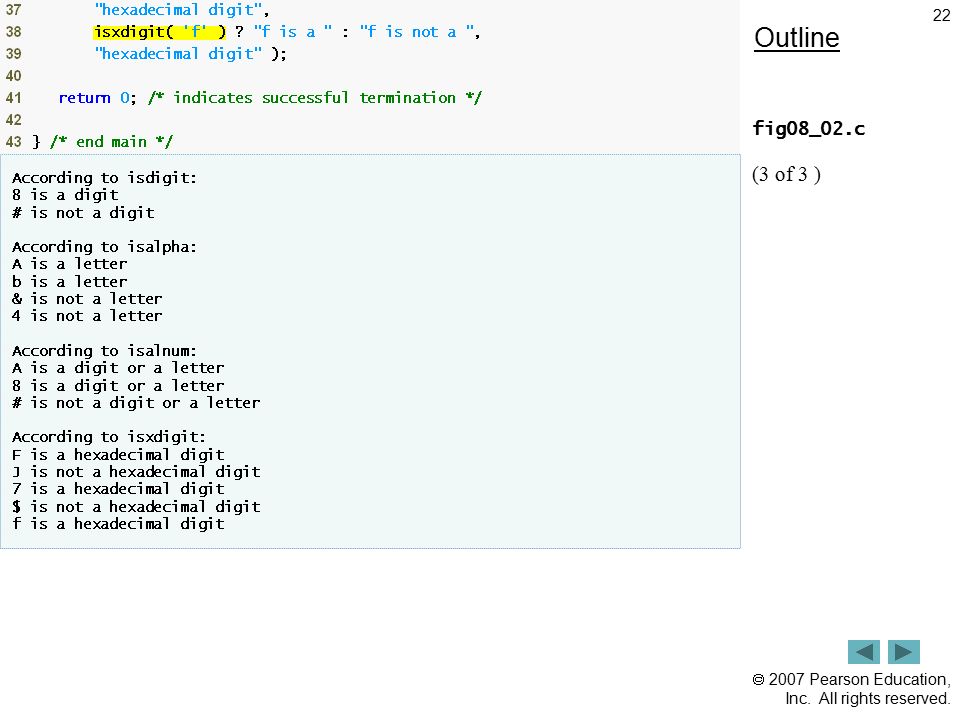Screen dimensions: 960x720
Task: Click the return 0 statement on line 41
Action: tap(97, 98)
